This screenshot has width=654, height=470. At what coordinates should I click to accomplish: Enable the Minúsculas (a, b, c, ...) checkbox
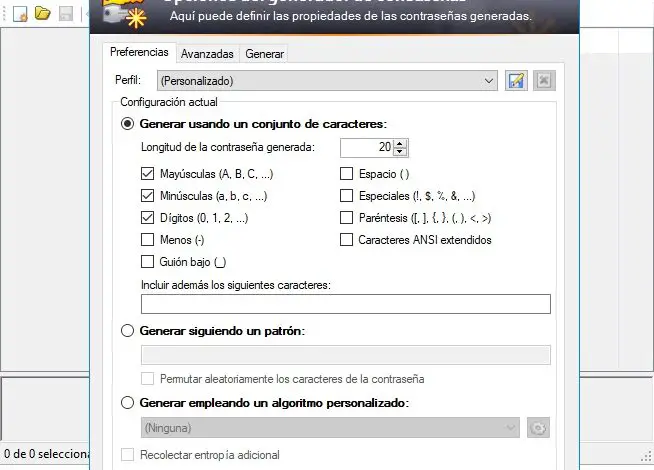pyautogui.click(x=149, y=196)
